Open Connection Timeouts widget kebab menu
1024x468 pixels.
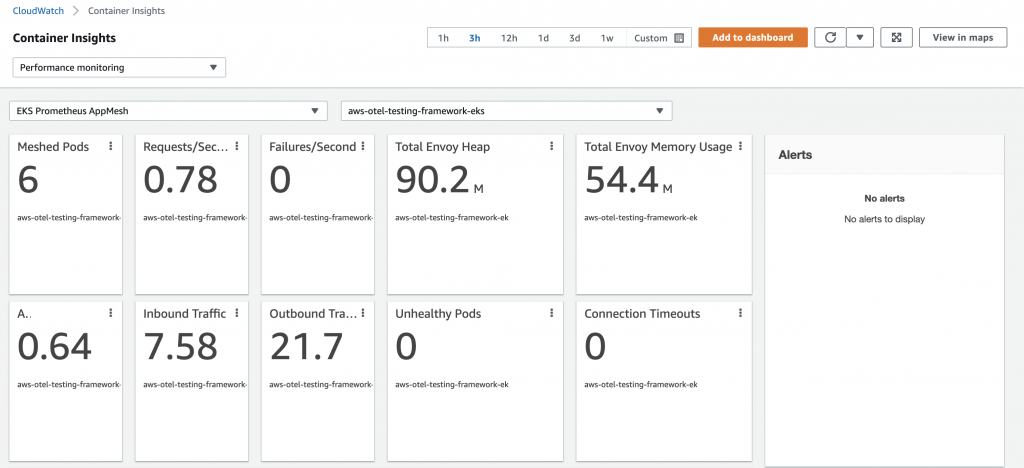[740, 313]
